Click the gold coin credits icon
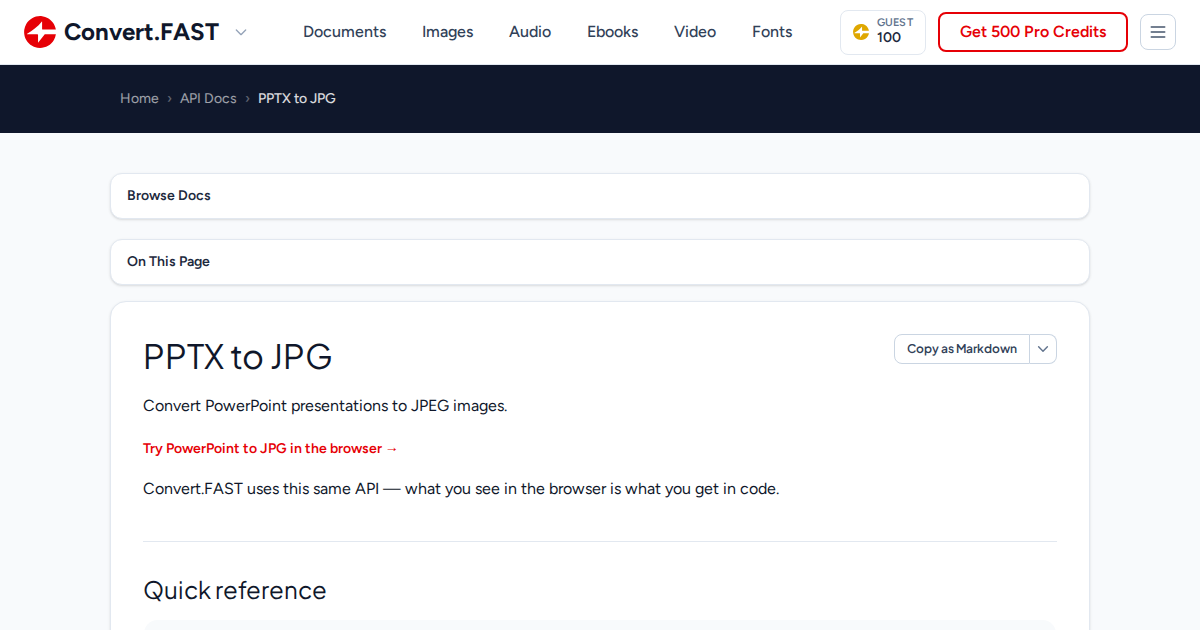 point(861,32)
